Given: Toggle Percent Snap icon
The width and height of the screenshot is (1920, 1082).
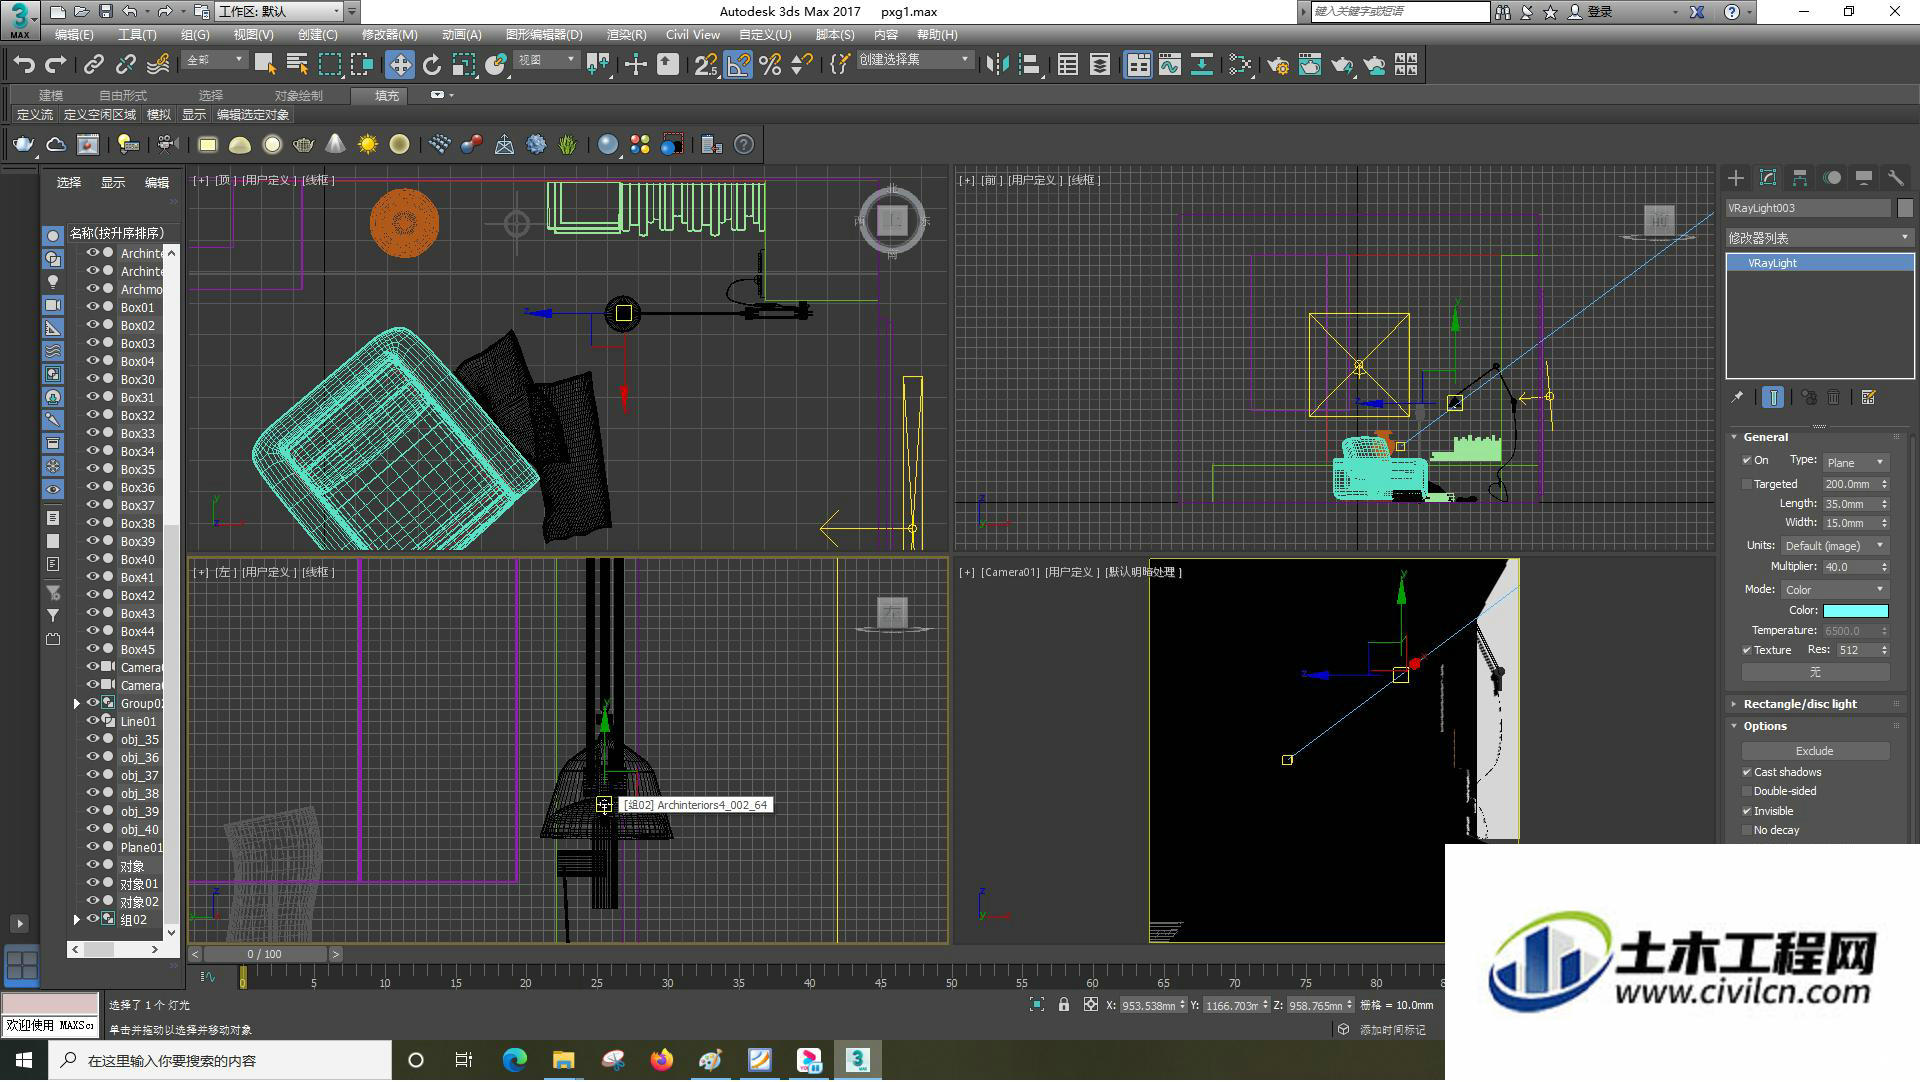Looking at the screenshot, I should click(x=770, y=65).
